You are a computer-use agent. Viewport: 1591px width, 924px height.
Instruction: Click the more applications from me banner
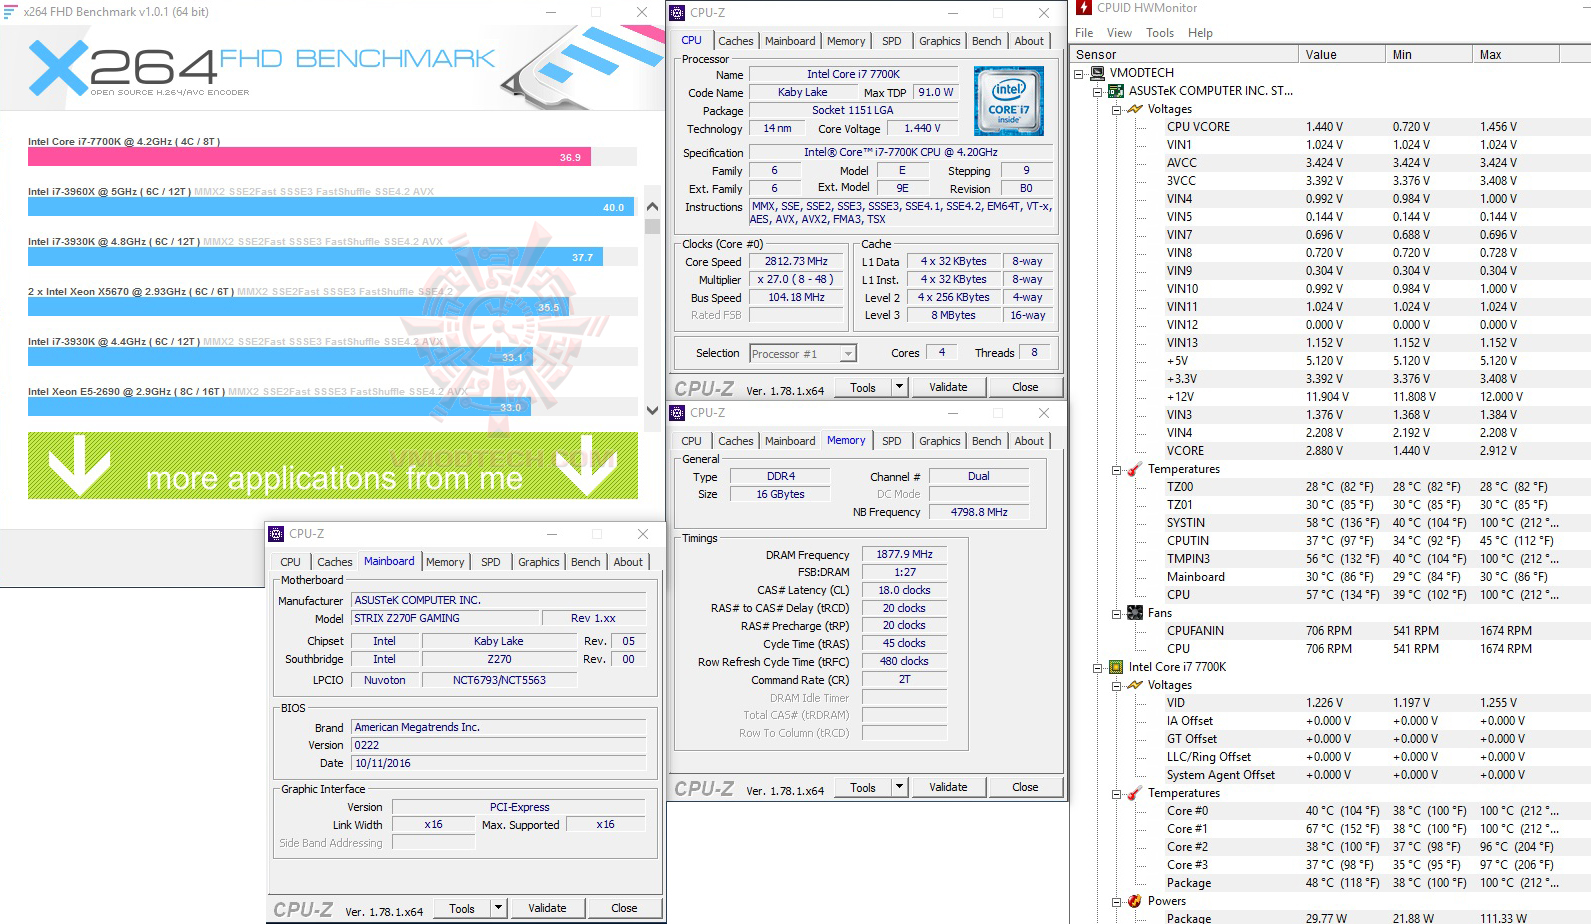[x=333, y=466]
